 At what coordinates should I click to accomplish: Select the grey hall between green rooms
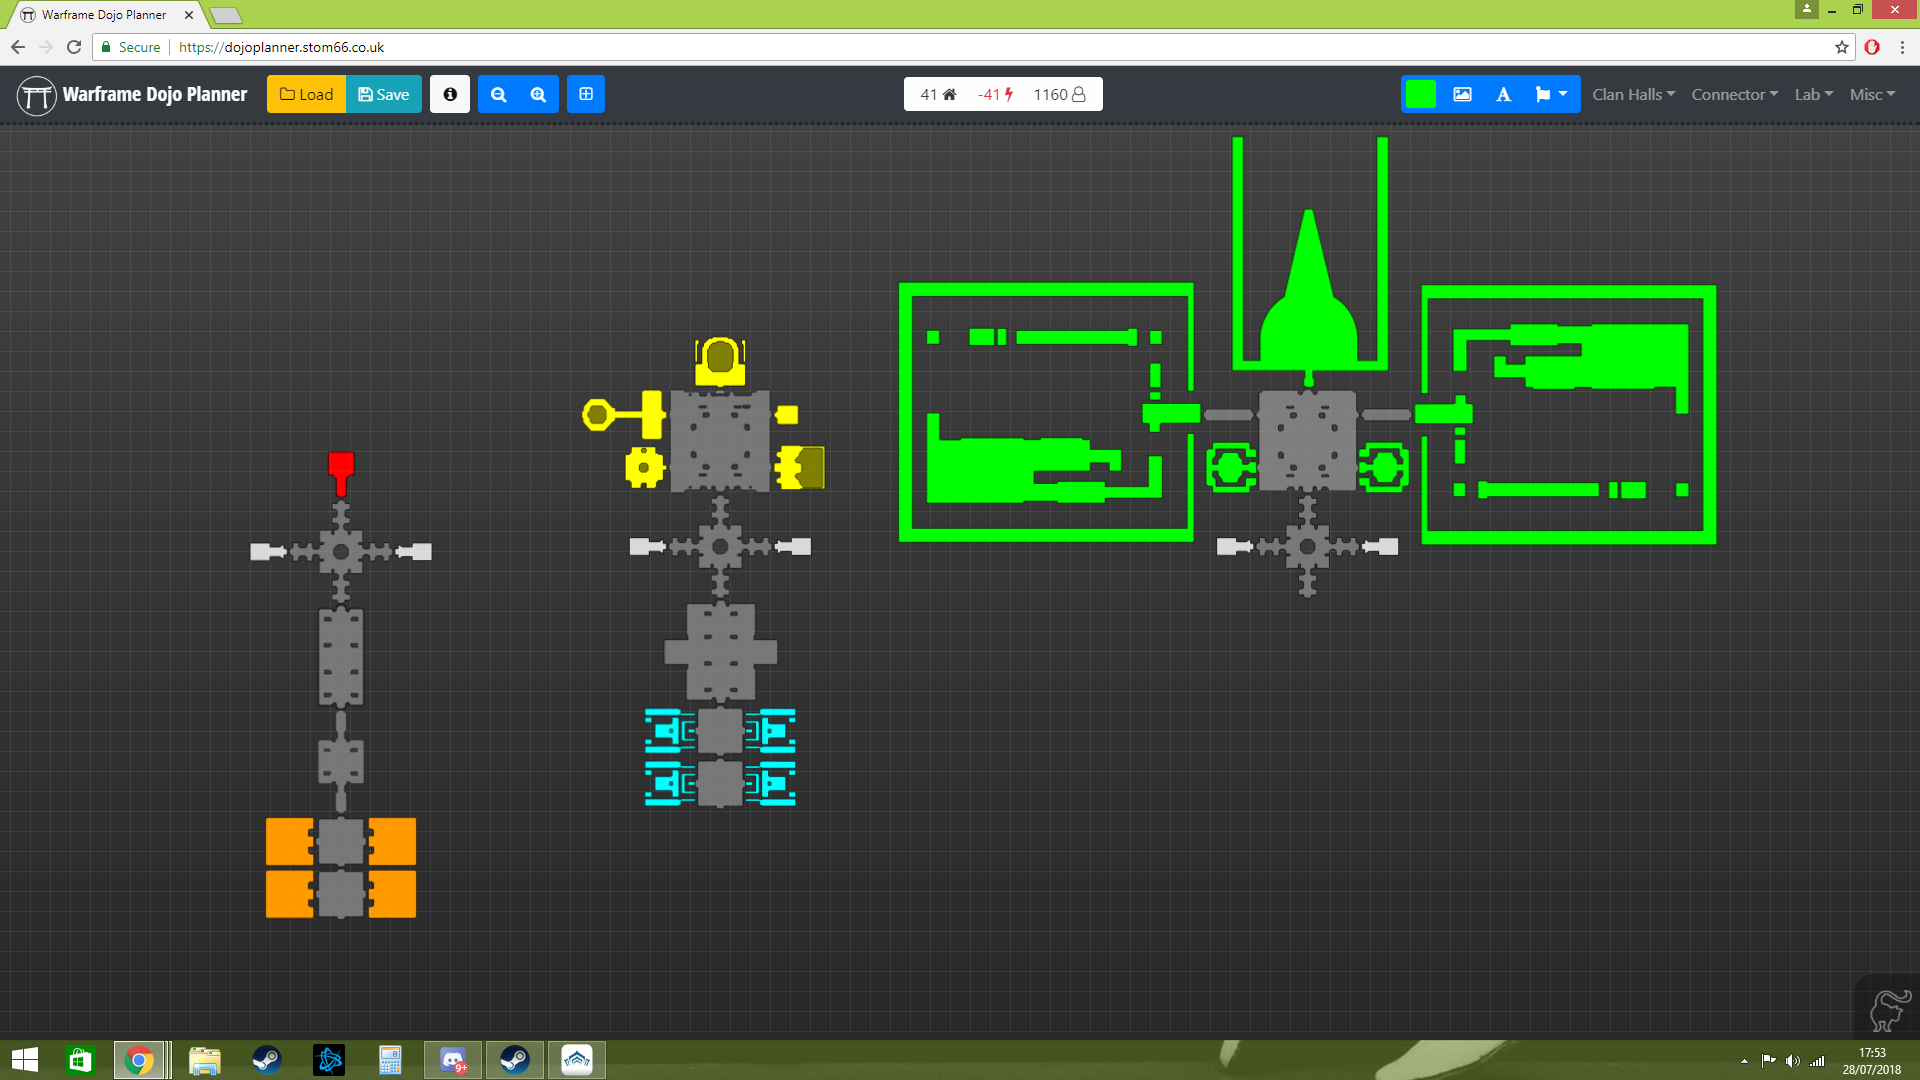click(1307, 440)
